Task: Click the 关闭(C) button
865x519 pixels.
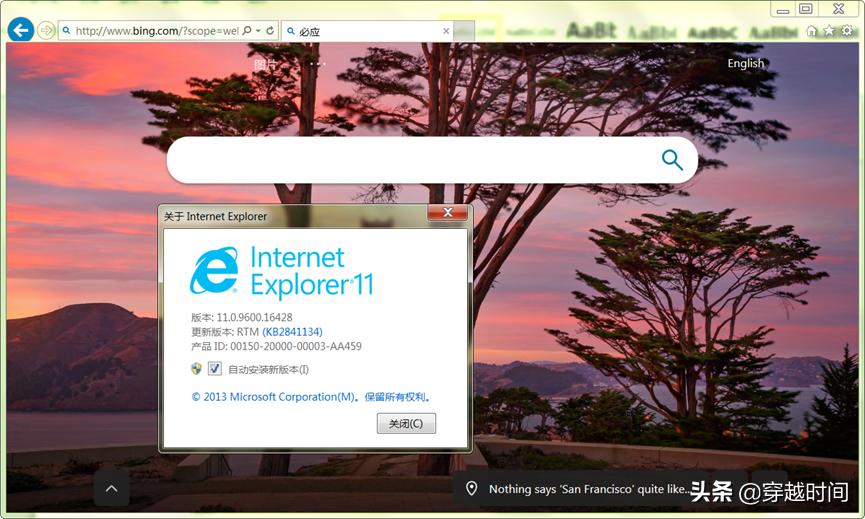Action: point(406,424)
